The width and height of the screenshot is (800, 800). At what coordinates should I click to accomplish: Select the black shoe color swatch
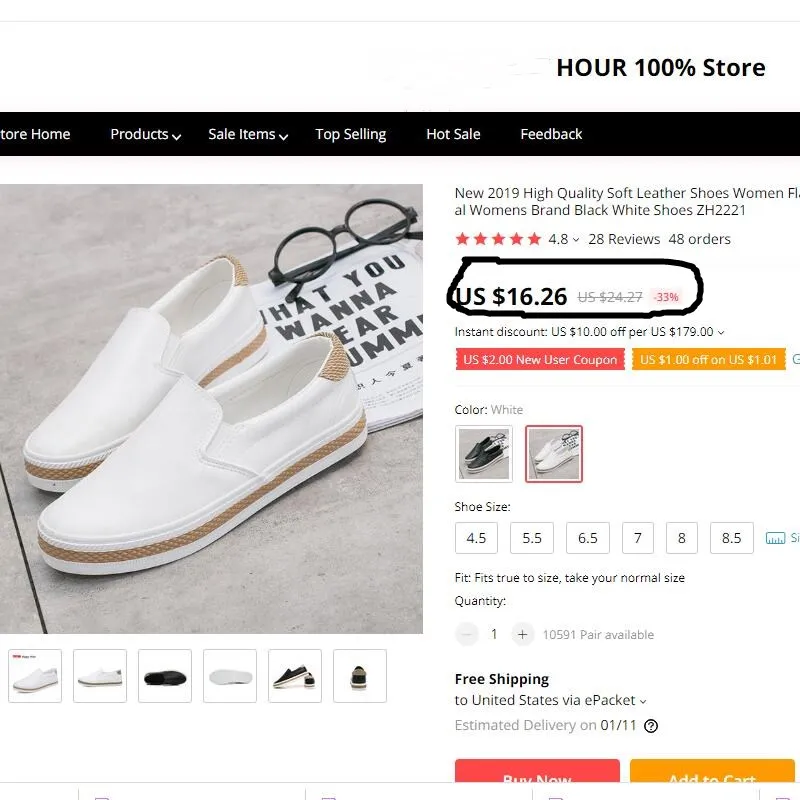click(x=484, y=454)
